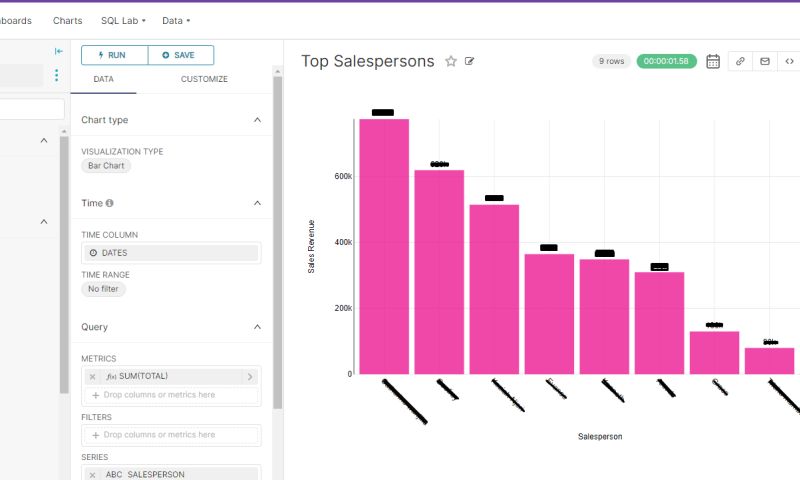Open the SQL Lab dropdown menu
This screenshot has height=480, width=800.
(123, 20)
